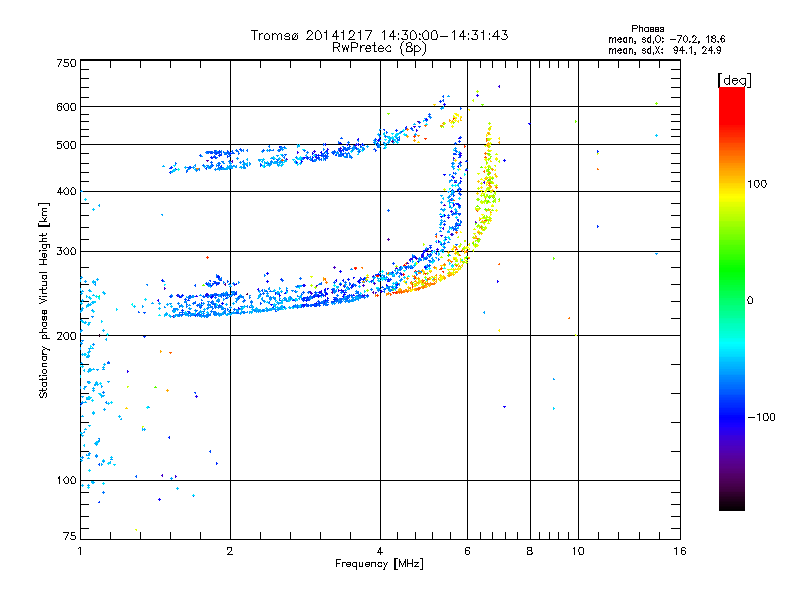Click y-axis tick label "400"
Viewport: 800px width, 600px height.
[66, 191]
